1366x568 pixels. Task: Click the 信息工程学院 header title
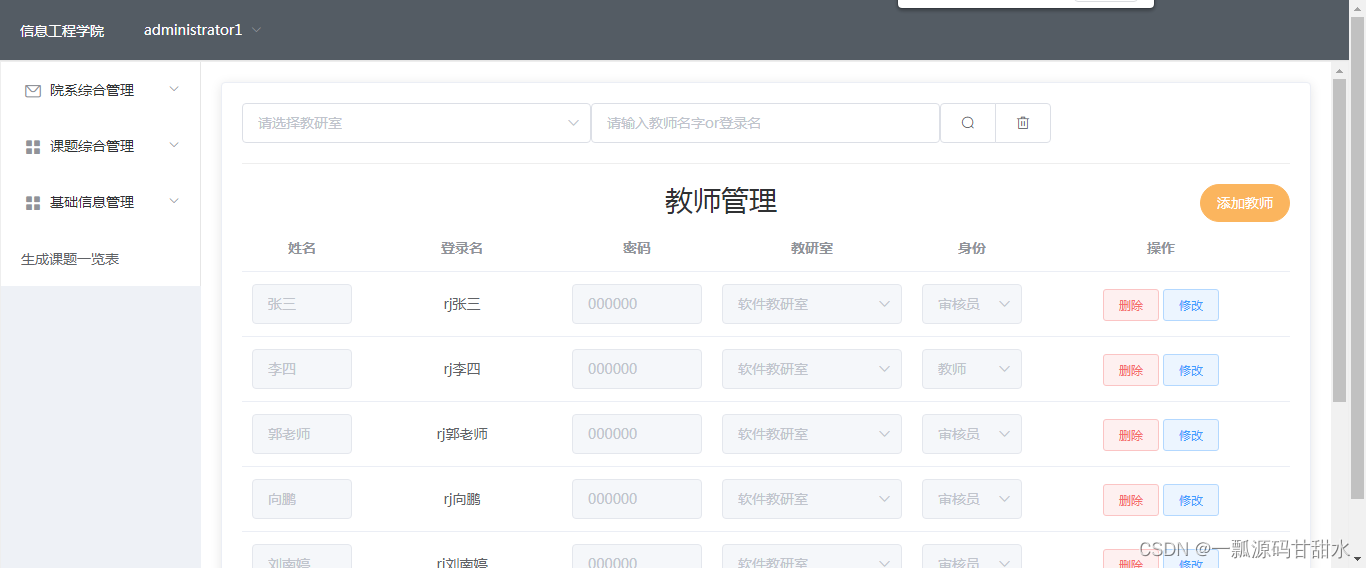click(62, 31)
